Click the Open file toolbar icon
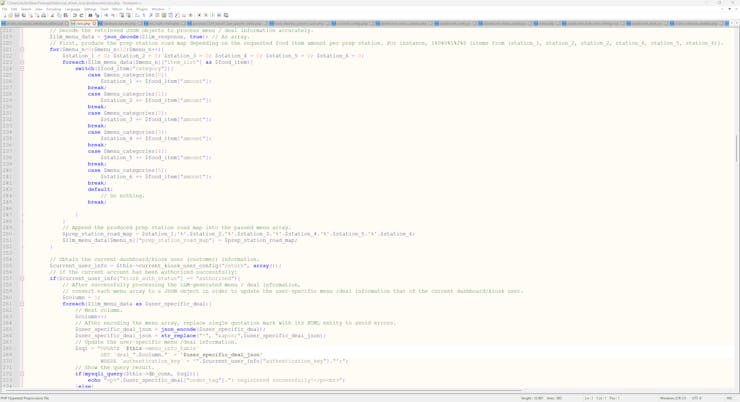This screenshot has width=740, height=402. [x=11, y=15]
